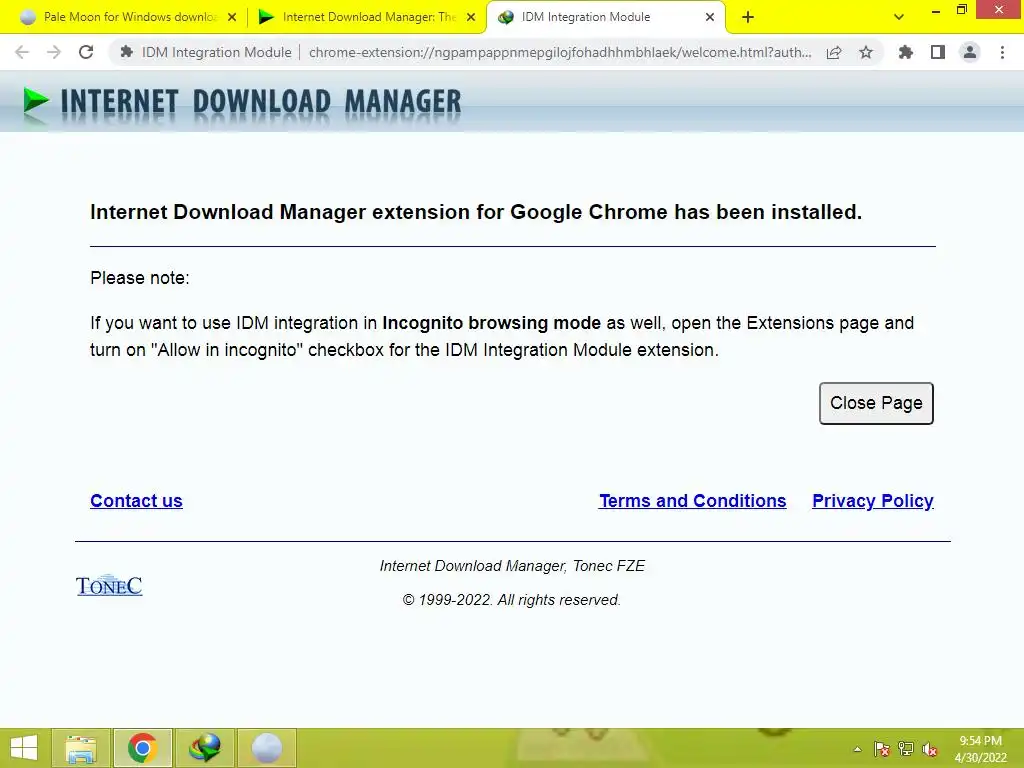Close the Internet Download Manager tab

pos(471,18)
